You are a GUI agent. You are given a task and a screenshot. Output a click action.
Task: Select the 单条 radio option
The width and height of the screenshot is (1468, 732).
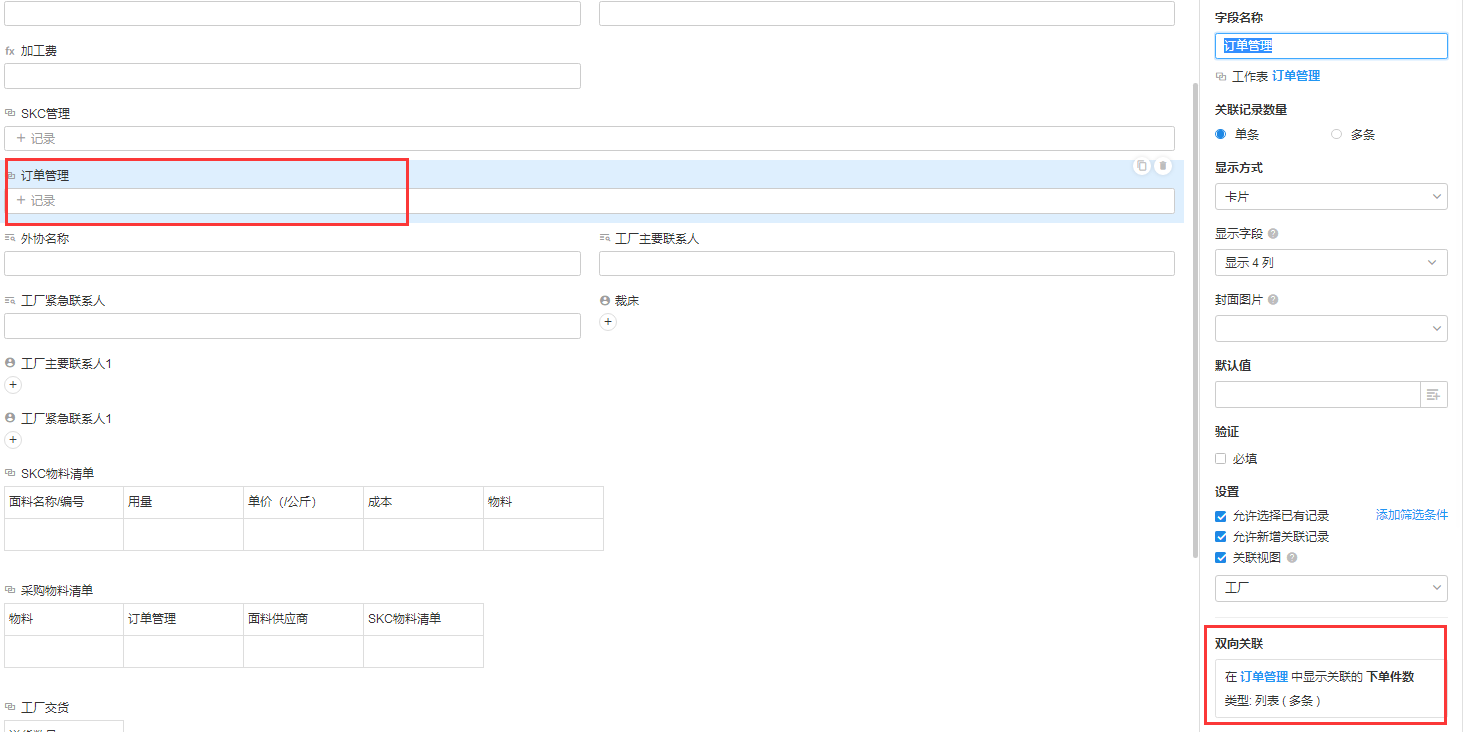point(1221,135)
